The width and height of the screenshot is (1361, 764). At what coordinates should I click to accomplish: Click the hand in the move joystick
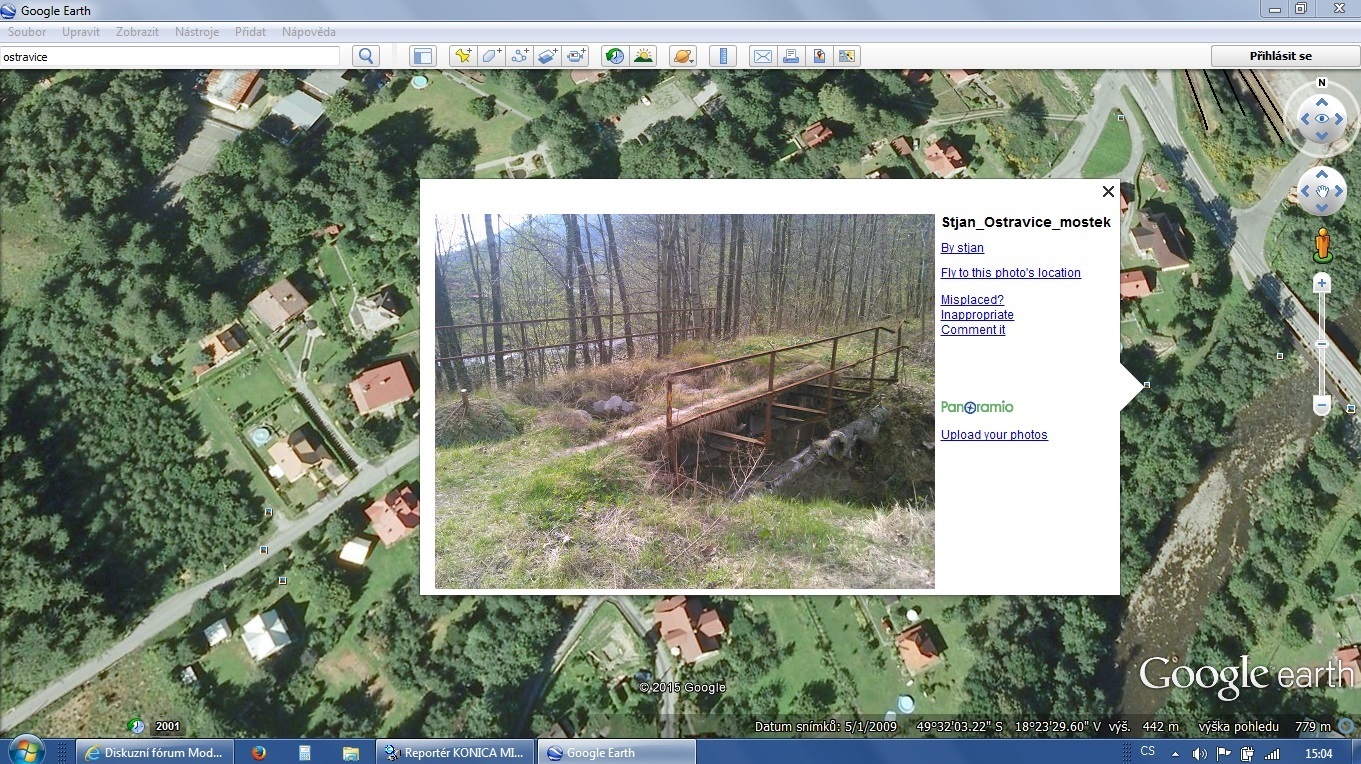click(x=1322, y=190)
